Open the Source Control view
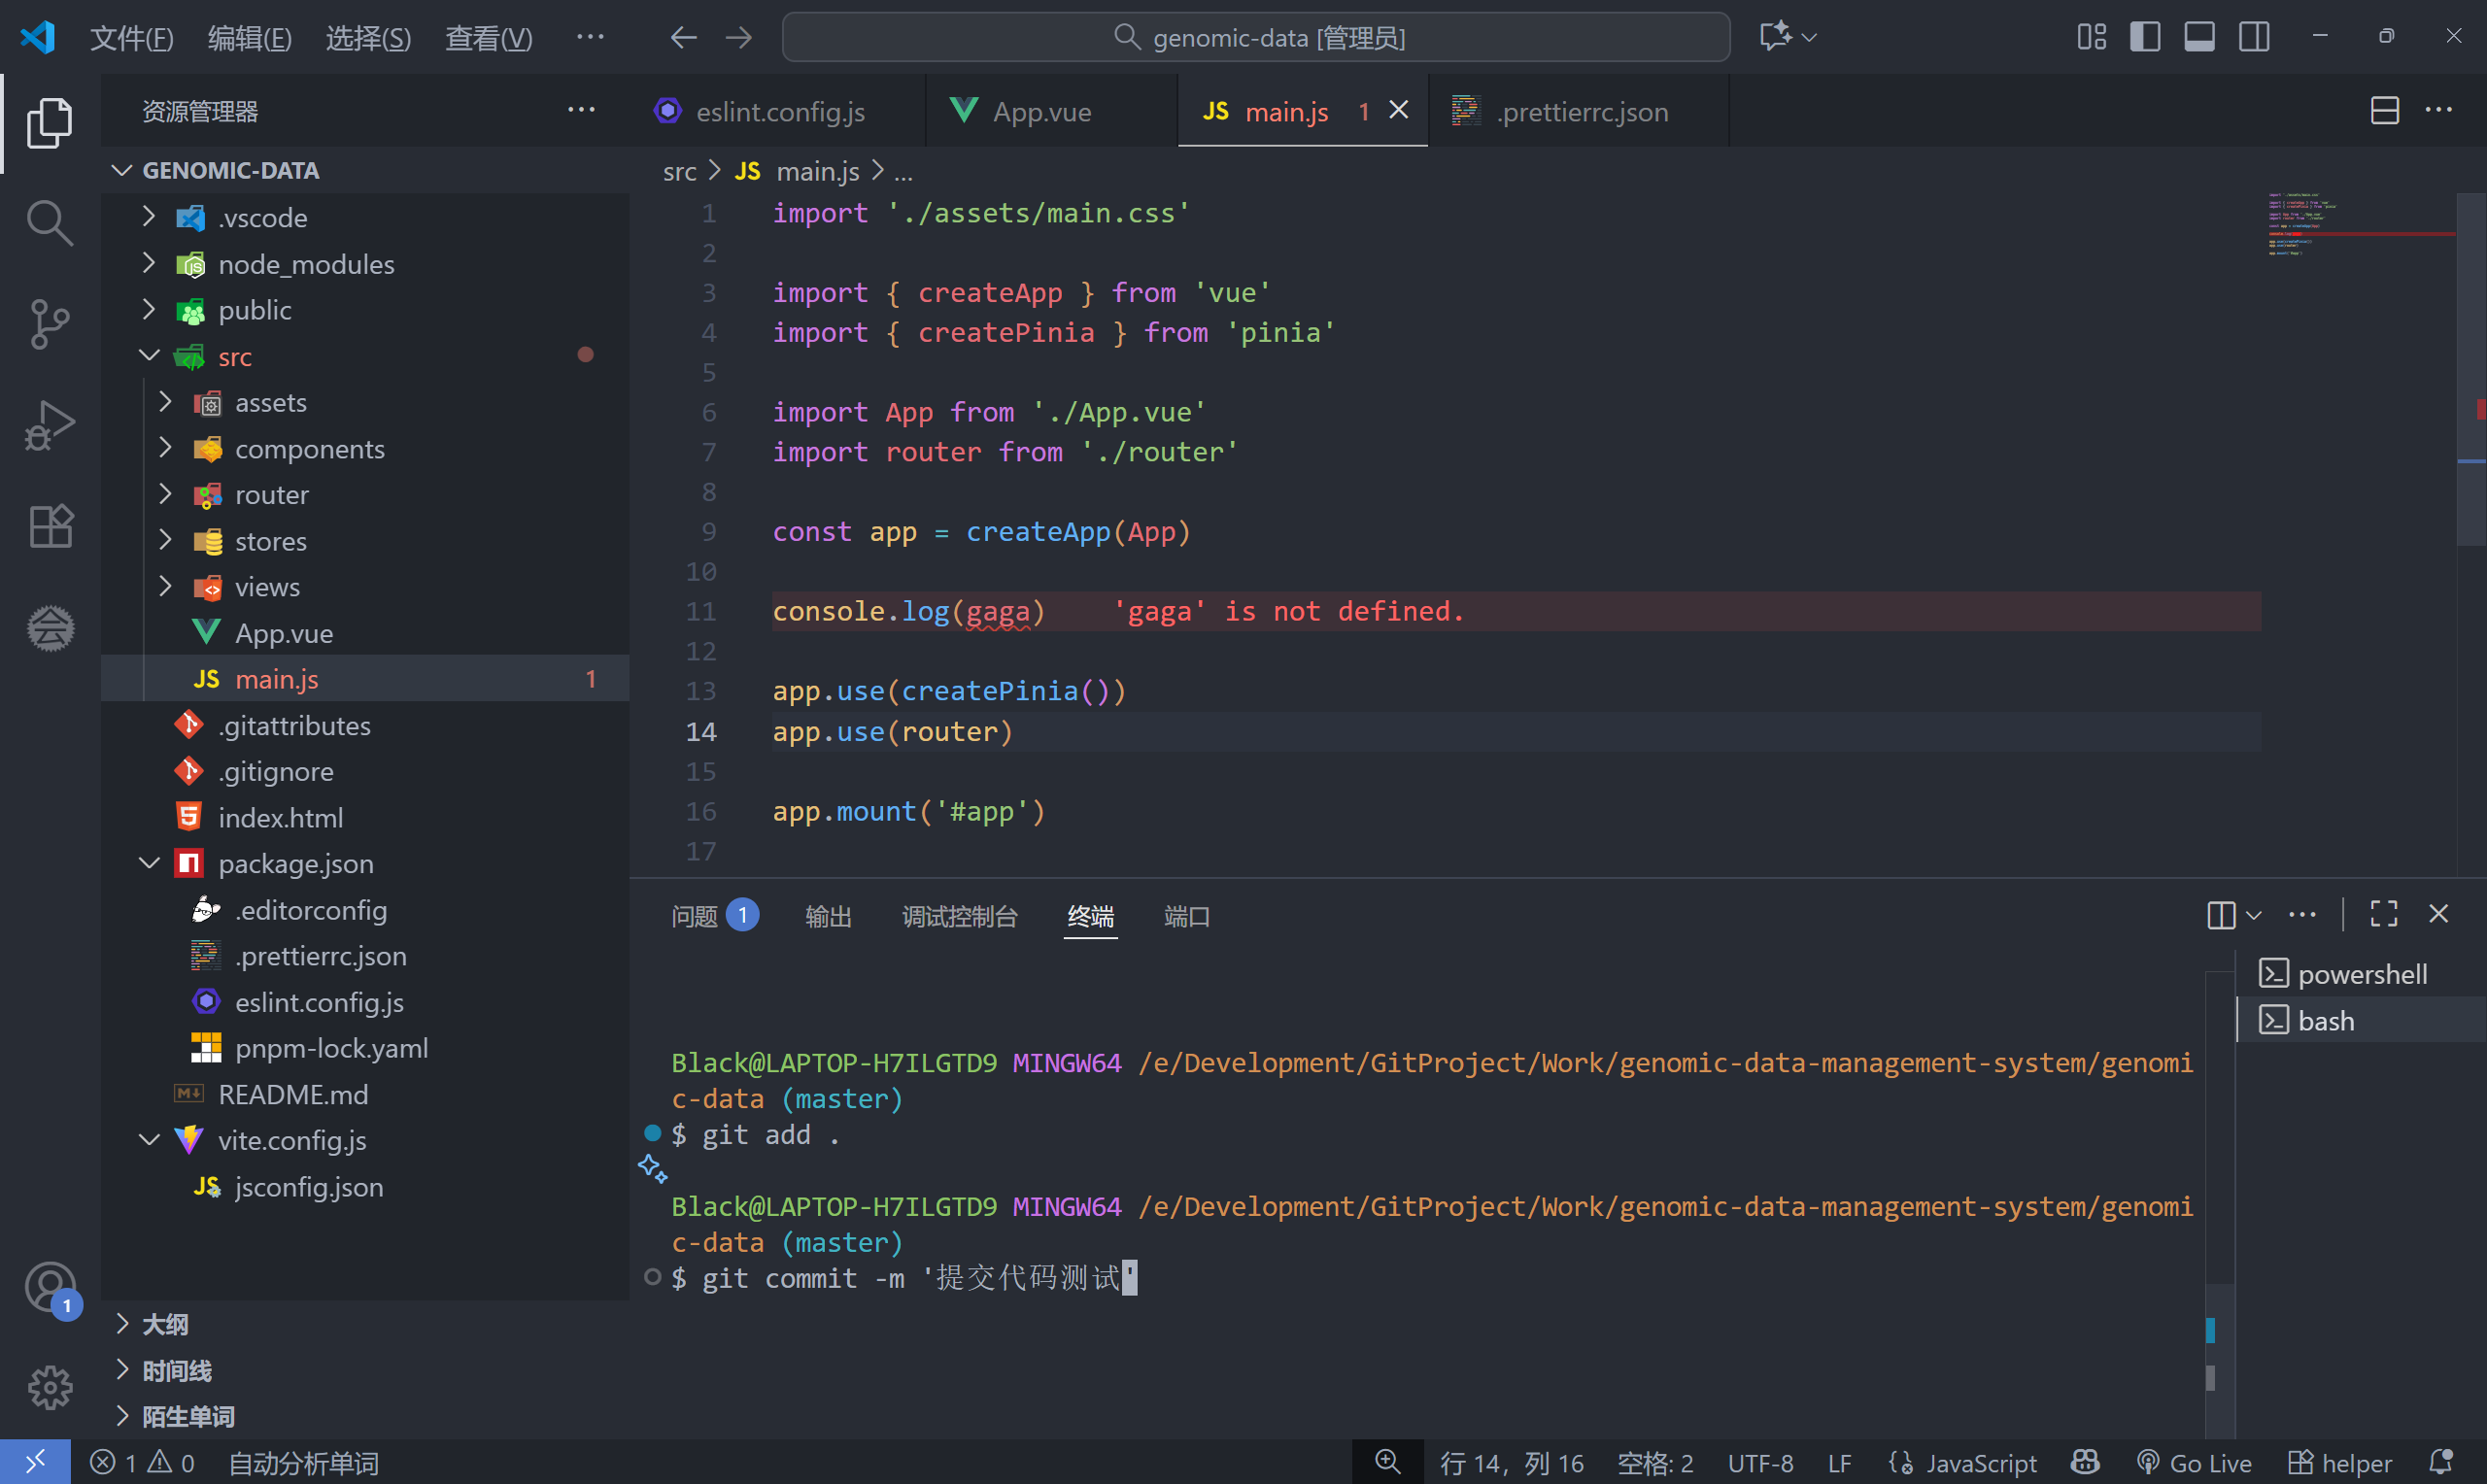 click(49, 324)
